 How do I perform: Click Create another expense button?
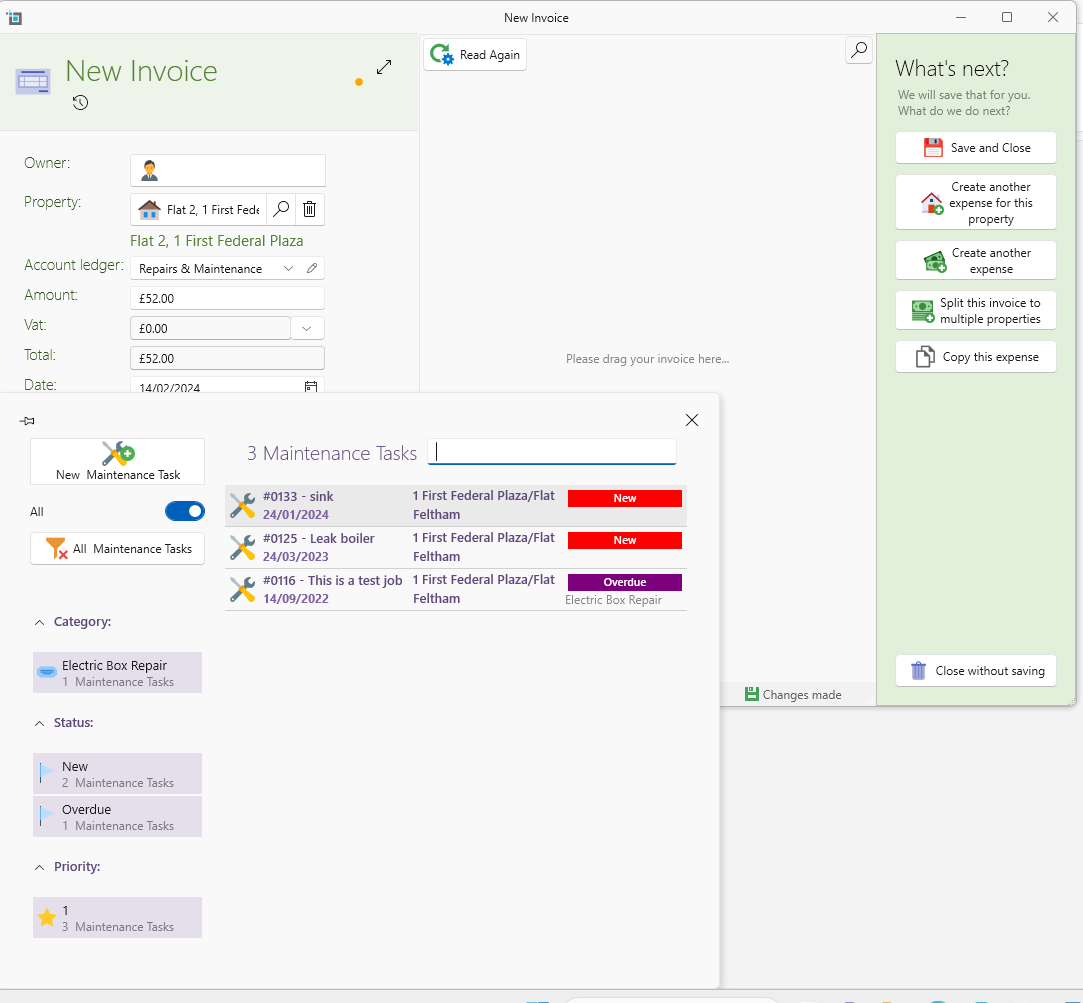[975, 260]
